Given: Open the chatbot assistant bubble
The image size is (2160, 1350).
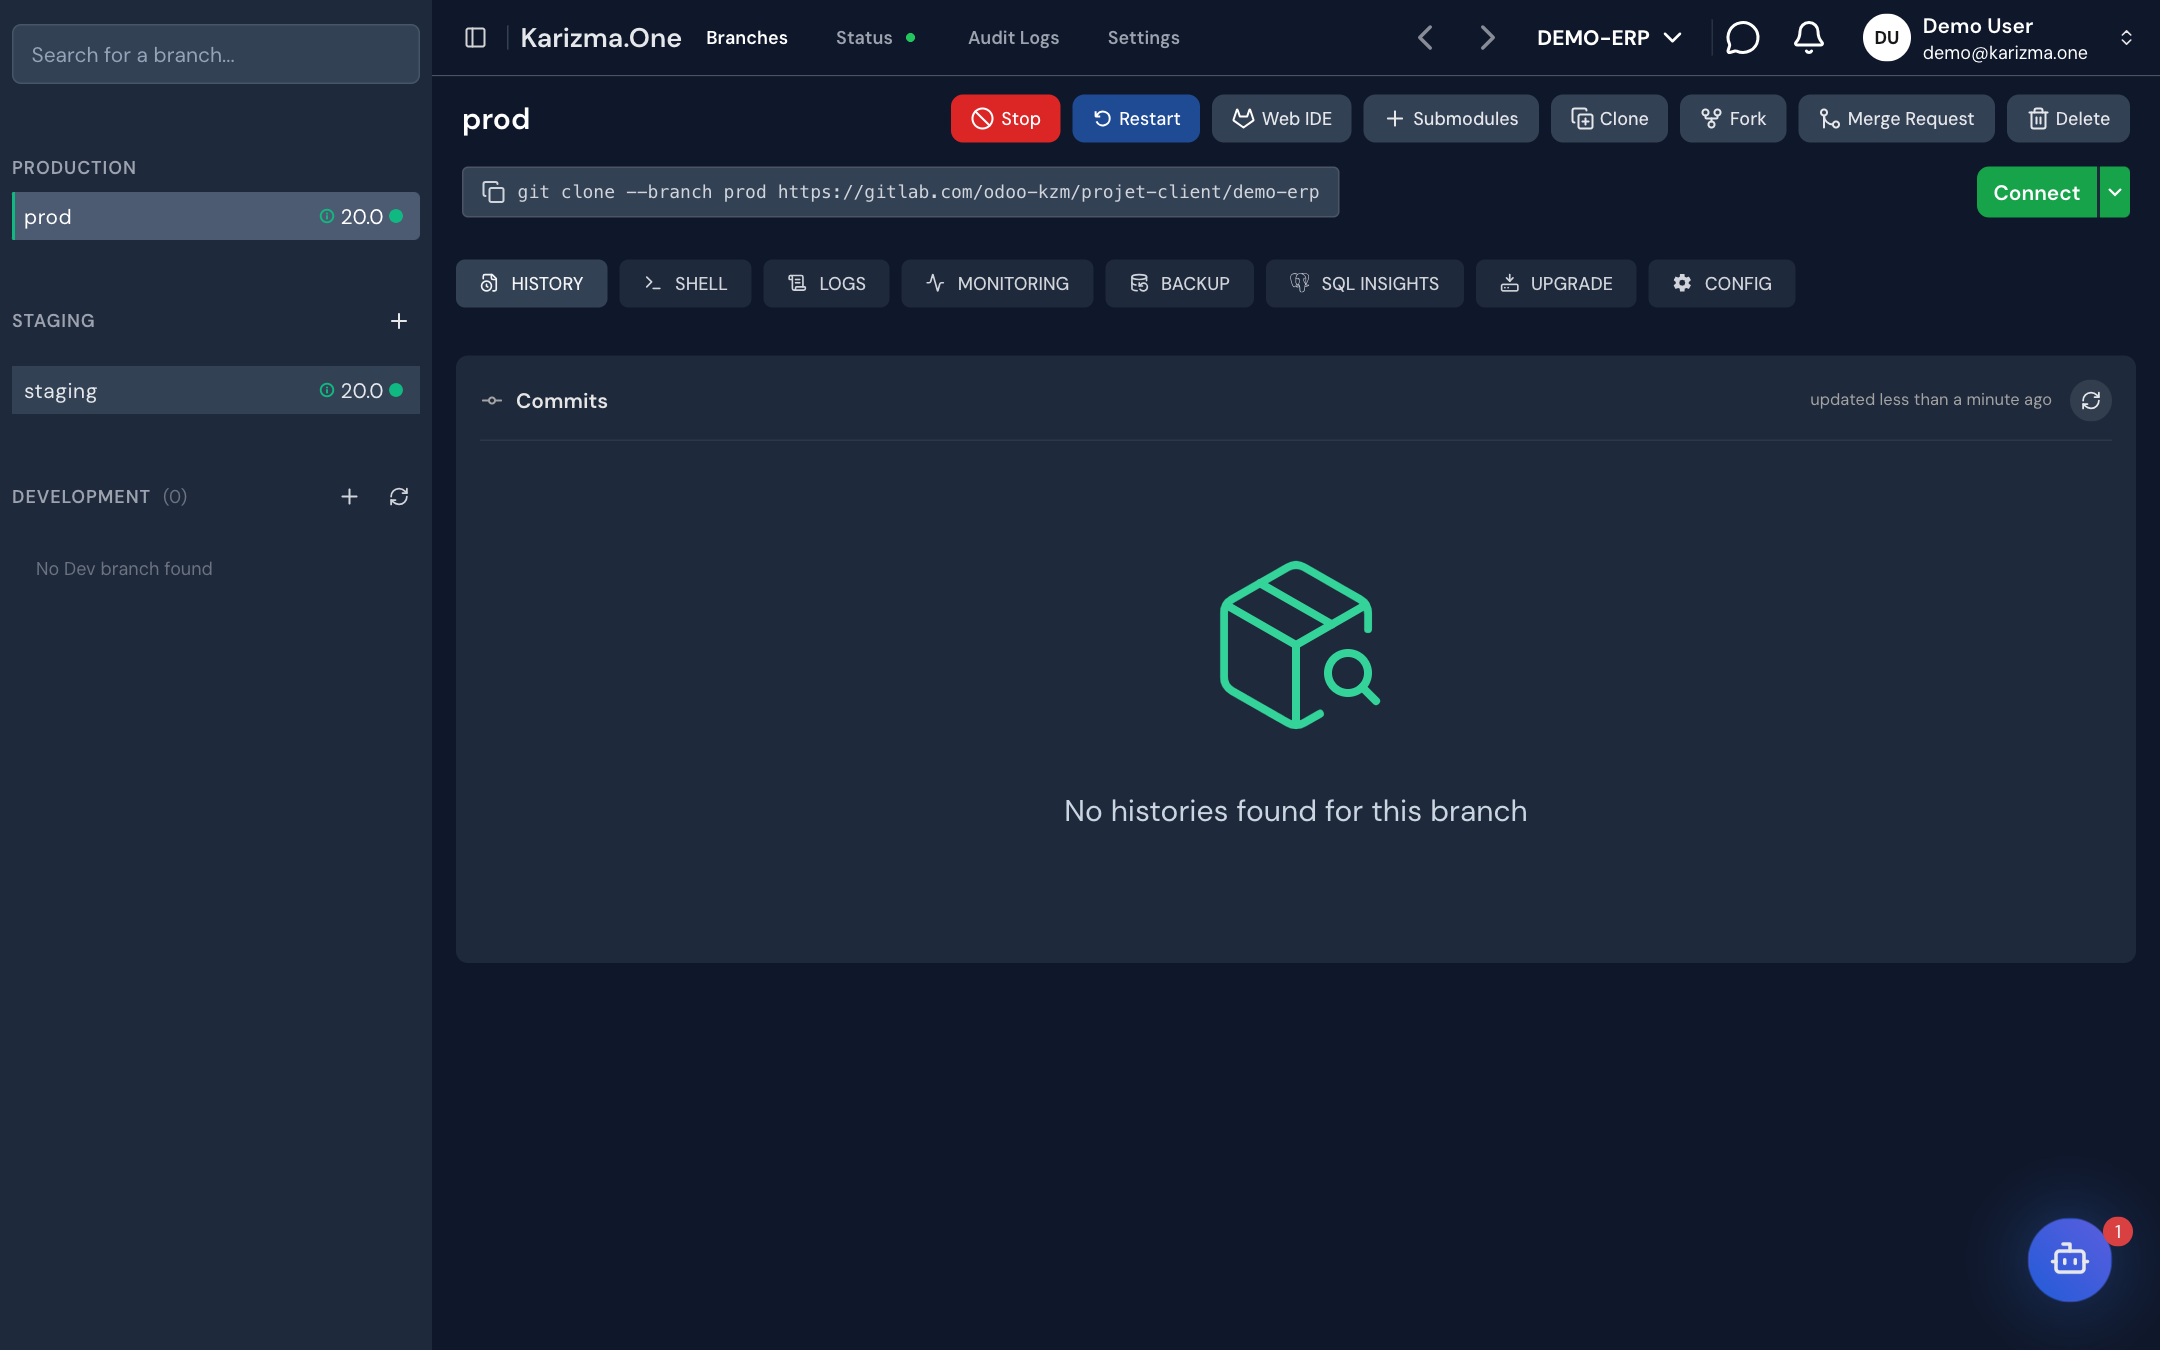Looking at the screenshot, I should [2069, 1259].
